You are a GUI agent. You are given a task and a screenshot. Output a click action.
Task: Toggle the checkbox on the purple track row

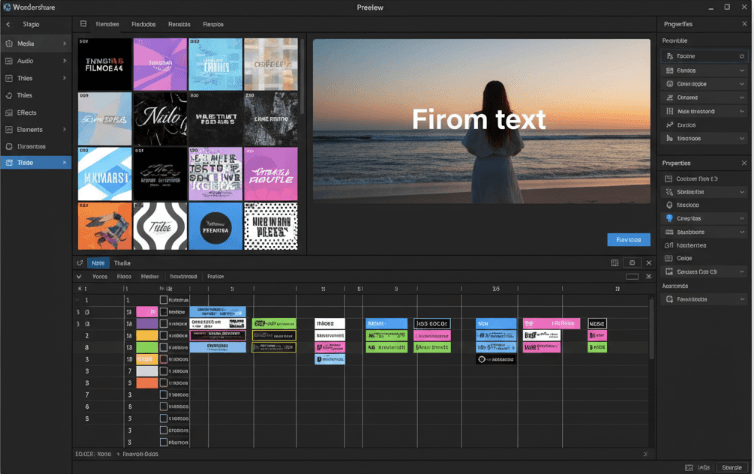(x=164, y=324)
